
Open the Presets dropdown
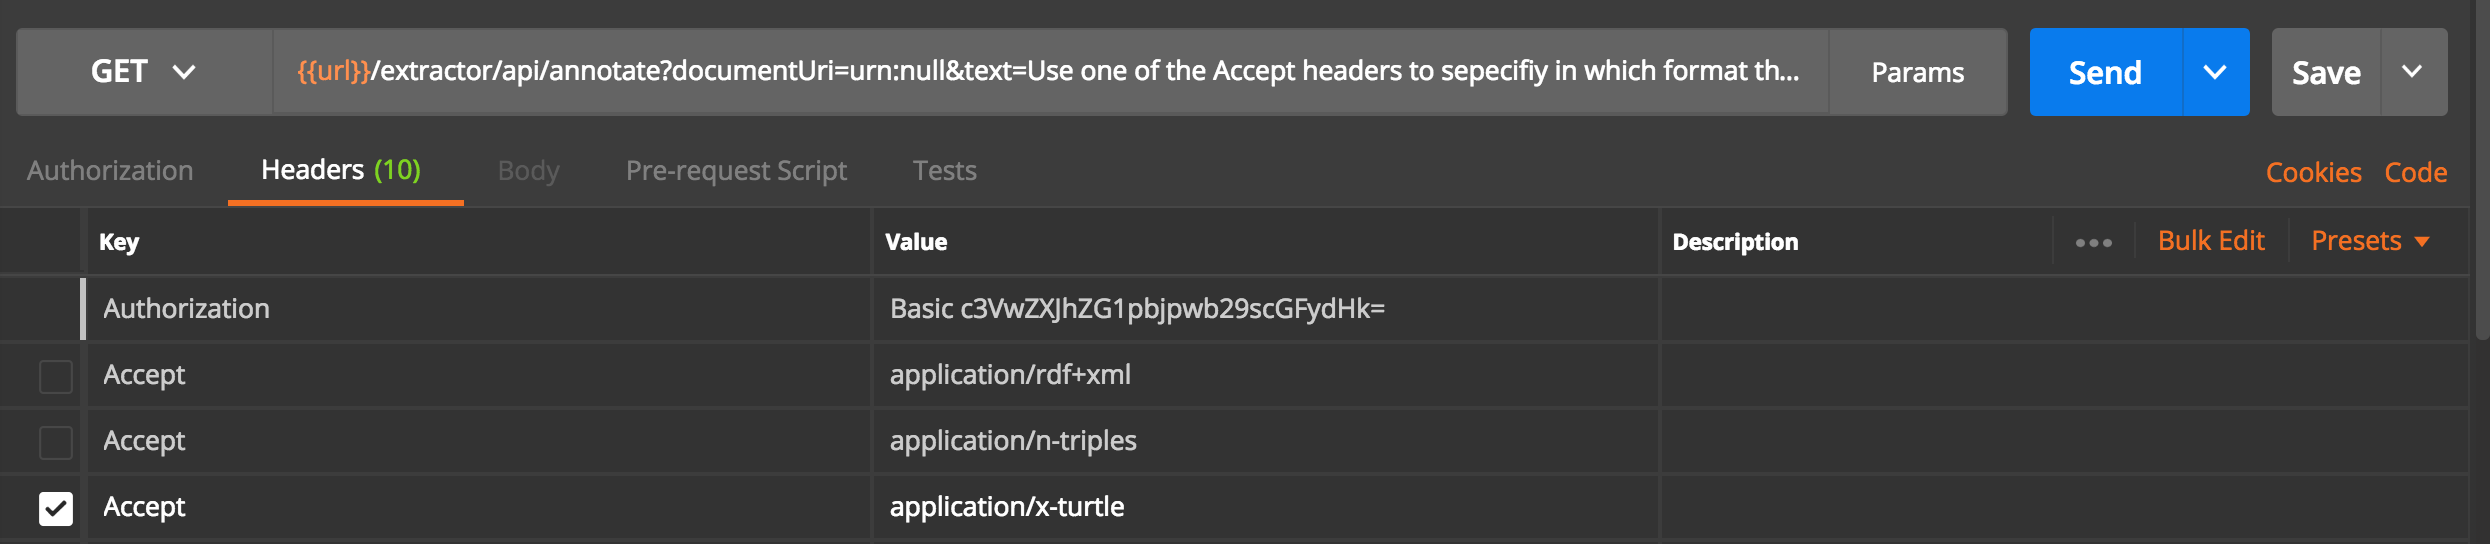click(x=2369, y=241)
